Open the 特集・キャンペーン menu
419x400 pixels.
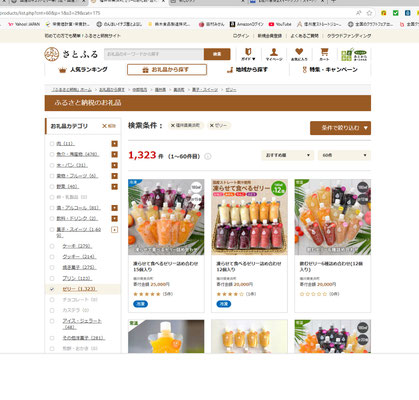(330, 70)
